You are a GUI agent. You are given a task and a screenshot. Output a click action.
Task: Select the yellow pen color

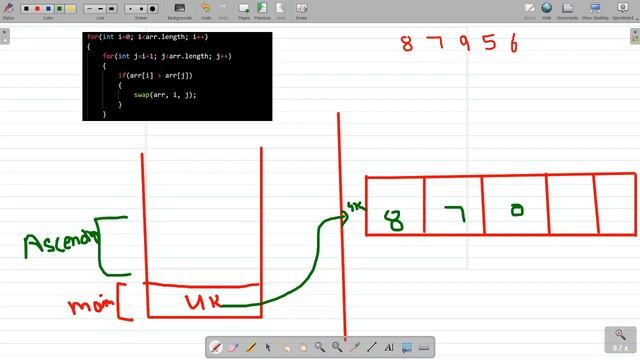click(x=70, y=9)
